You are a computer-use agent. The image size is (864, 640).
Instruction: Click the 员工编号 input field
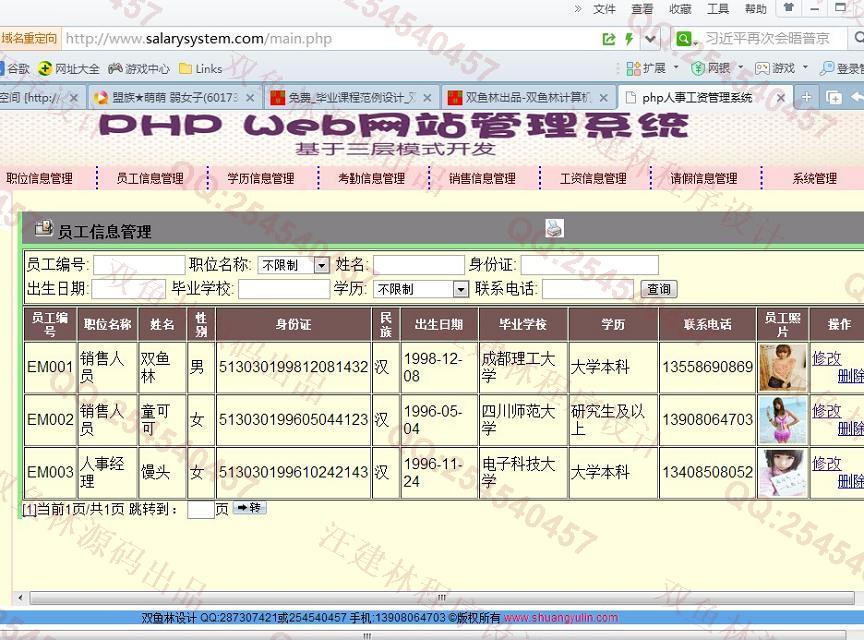[x=139, y=265]
